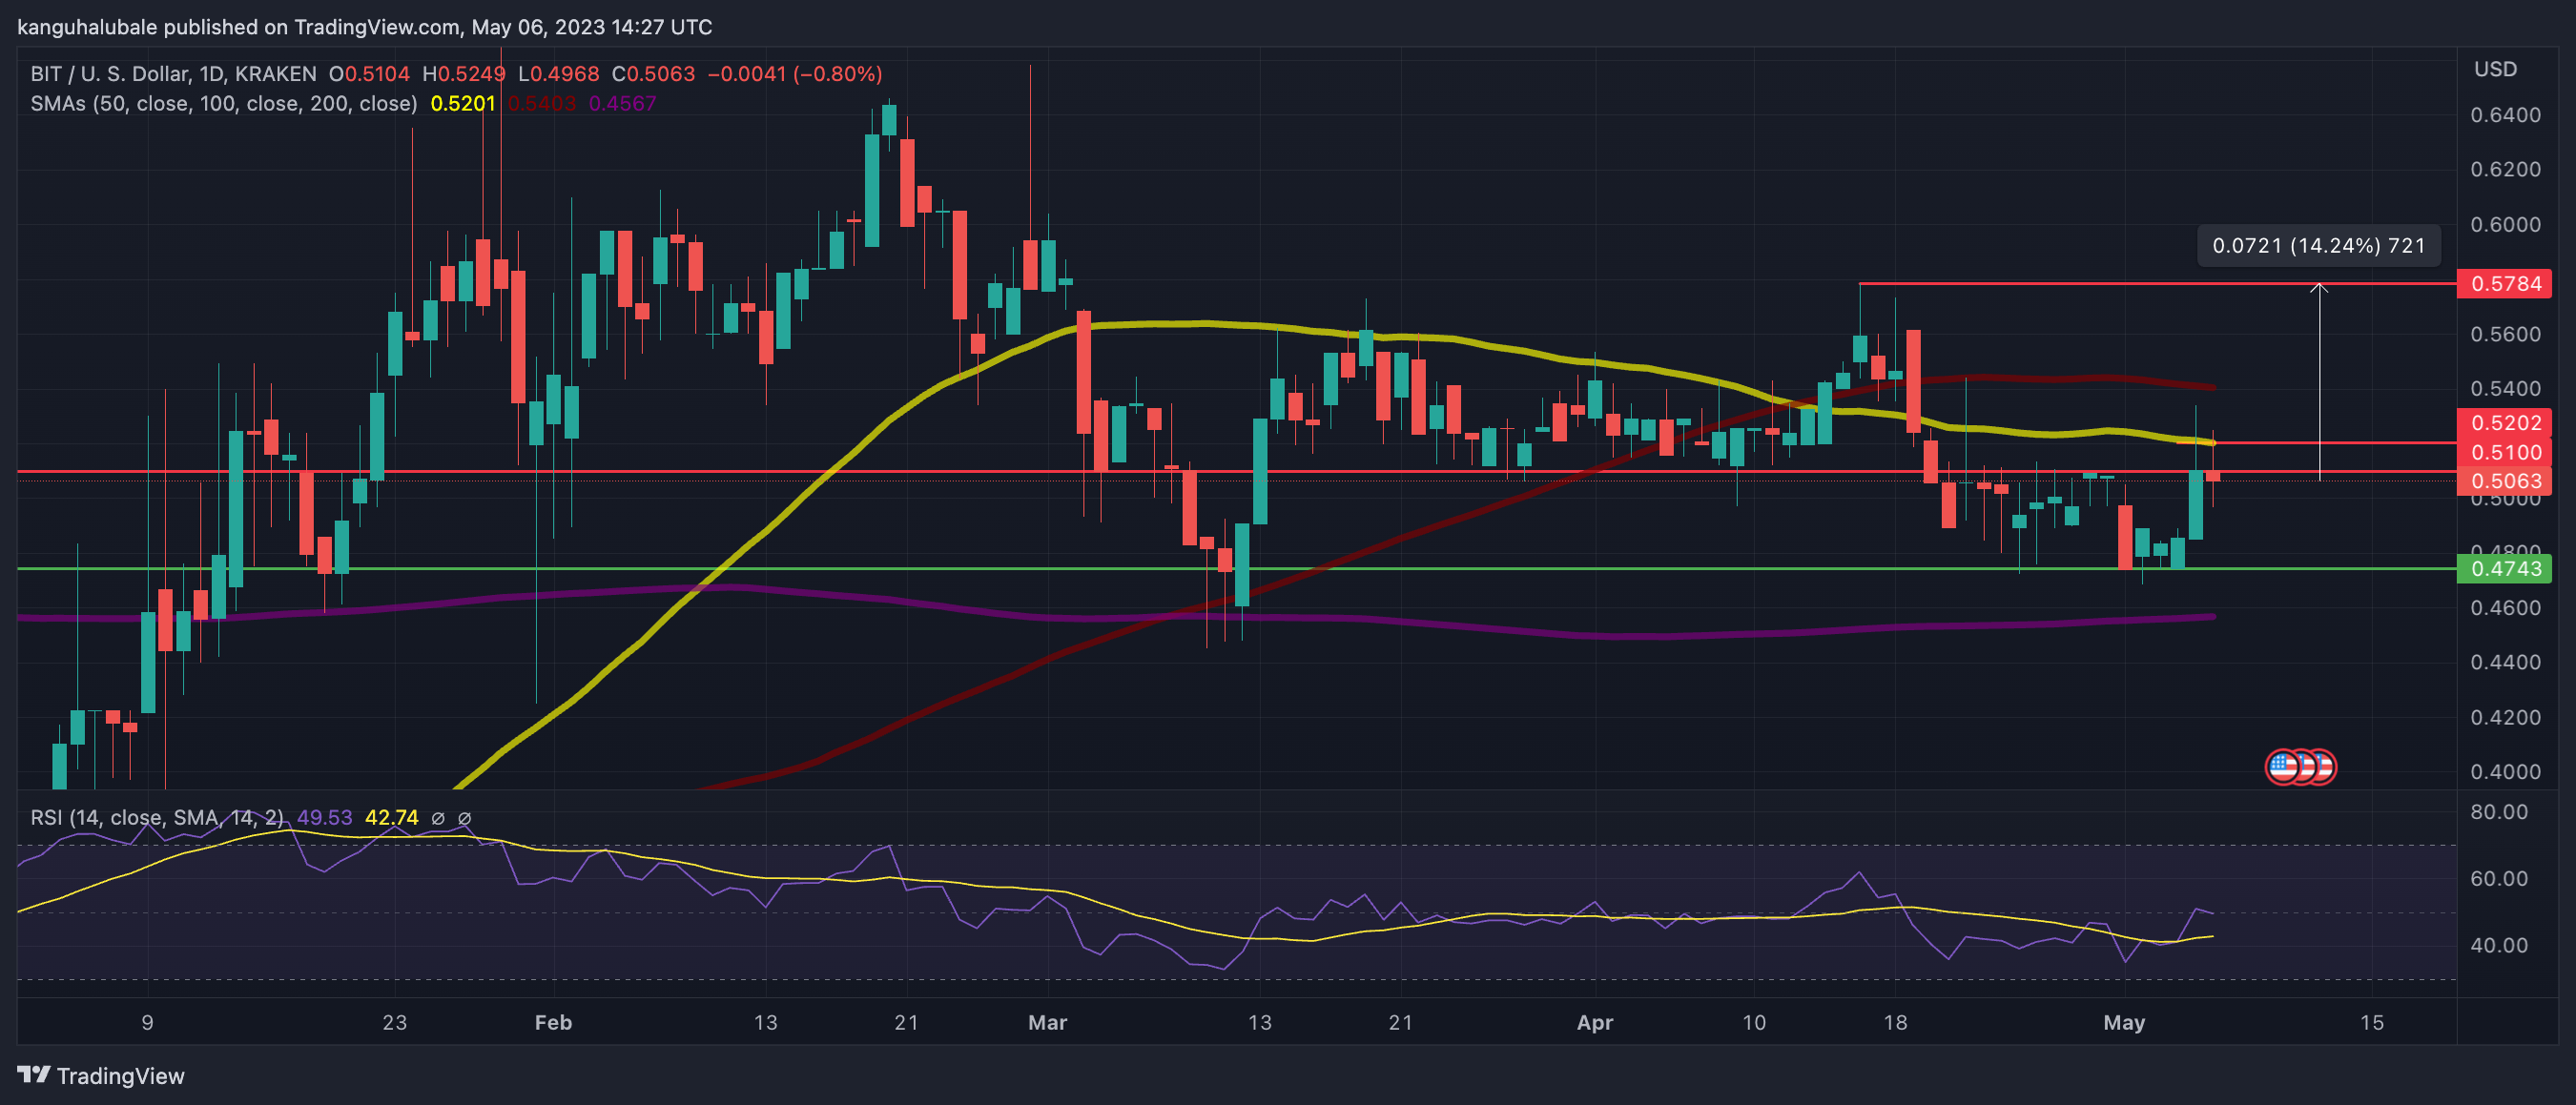
Task: Click the USD currency label on price axis
Action: 2495,69
